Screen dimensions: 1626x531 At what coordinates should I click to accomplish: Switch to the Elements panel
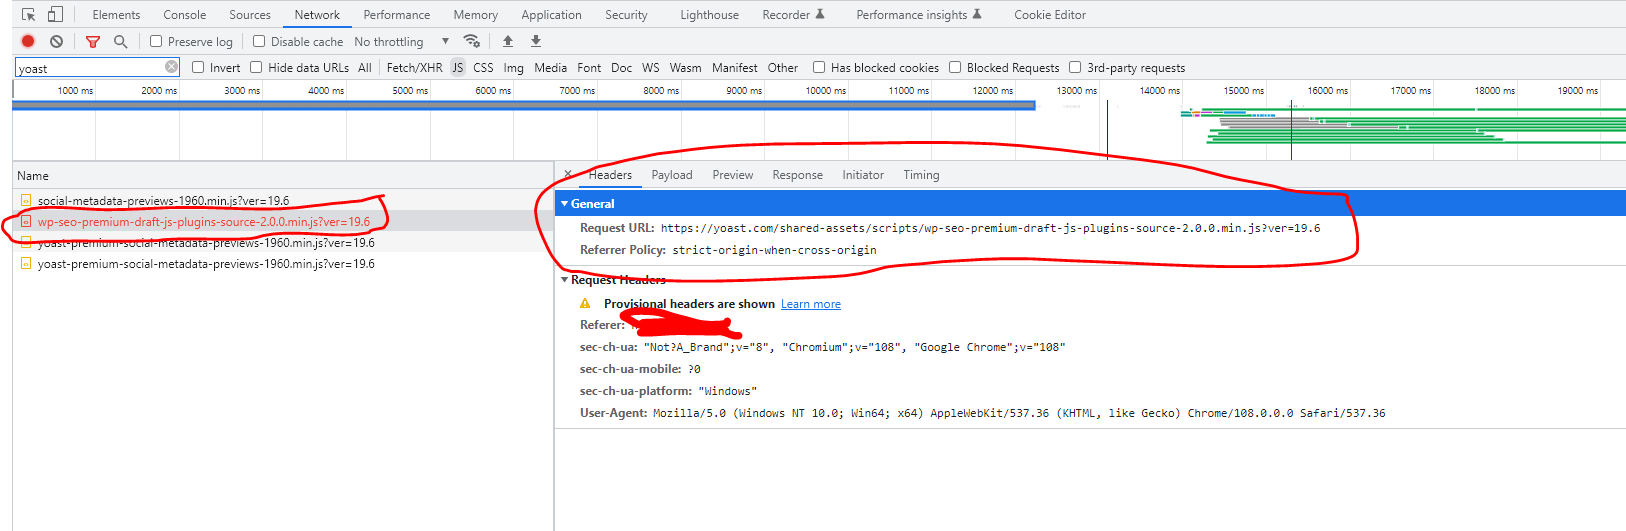(116, 14)
